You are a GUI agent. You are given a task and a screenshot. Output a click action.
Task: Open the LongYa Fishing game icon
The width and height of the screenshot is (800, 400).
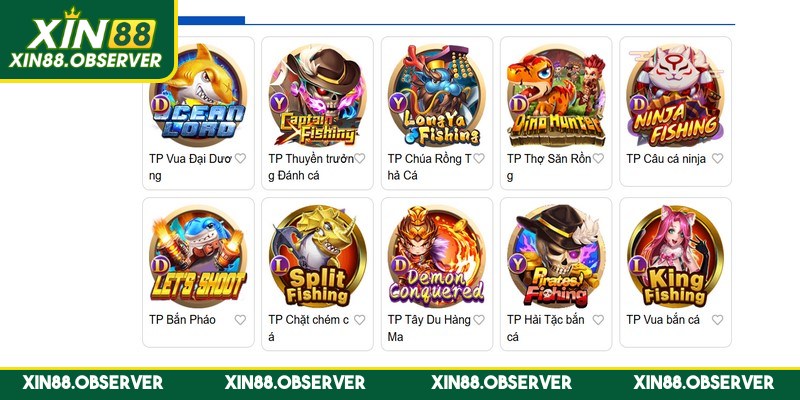(437, 95)
